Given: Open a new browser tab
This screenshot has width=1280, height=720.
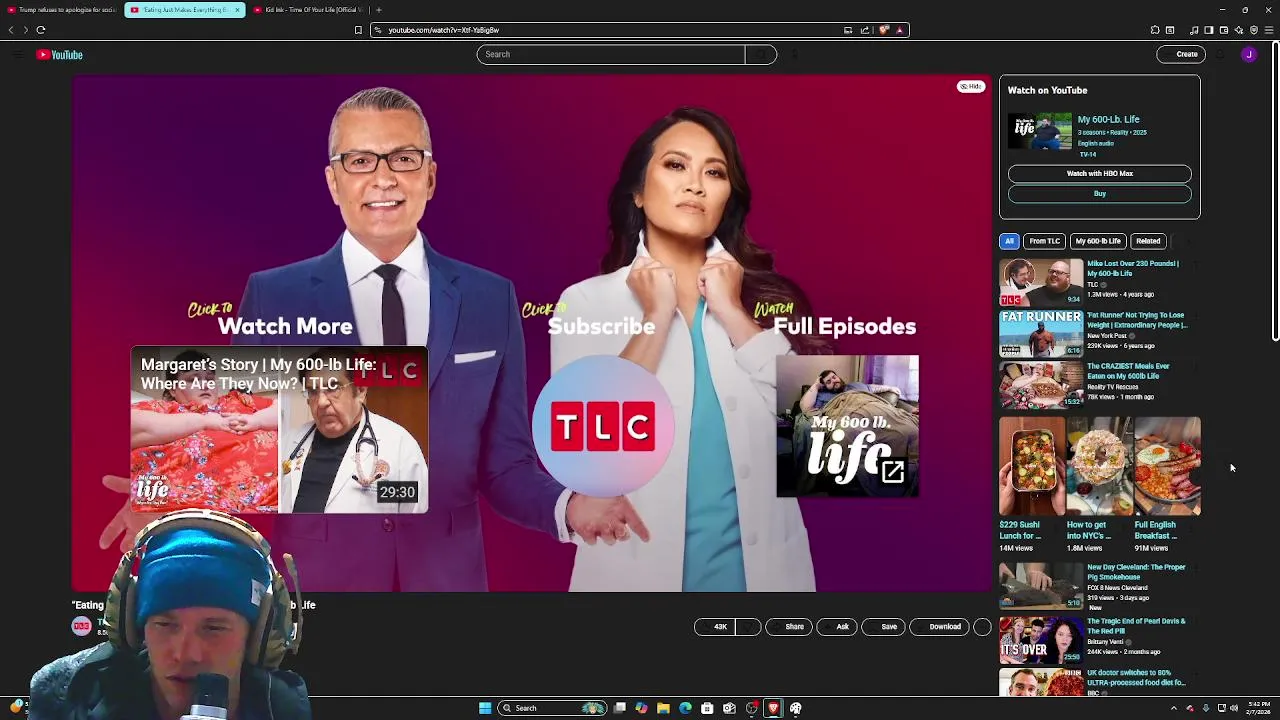Looking at the screenshot, I should 378,10.
